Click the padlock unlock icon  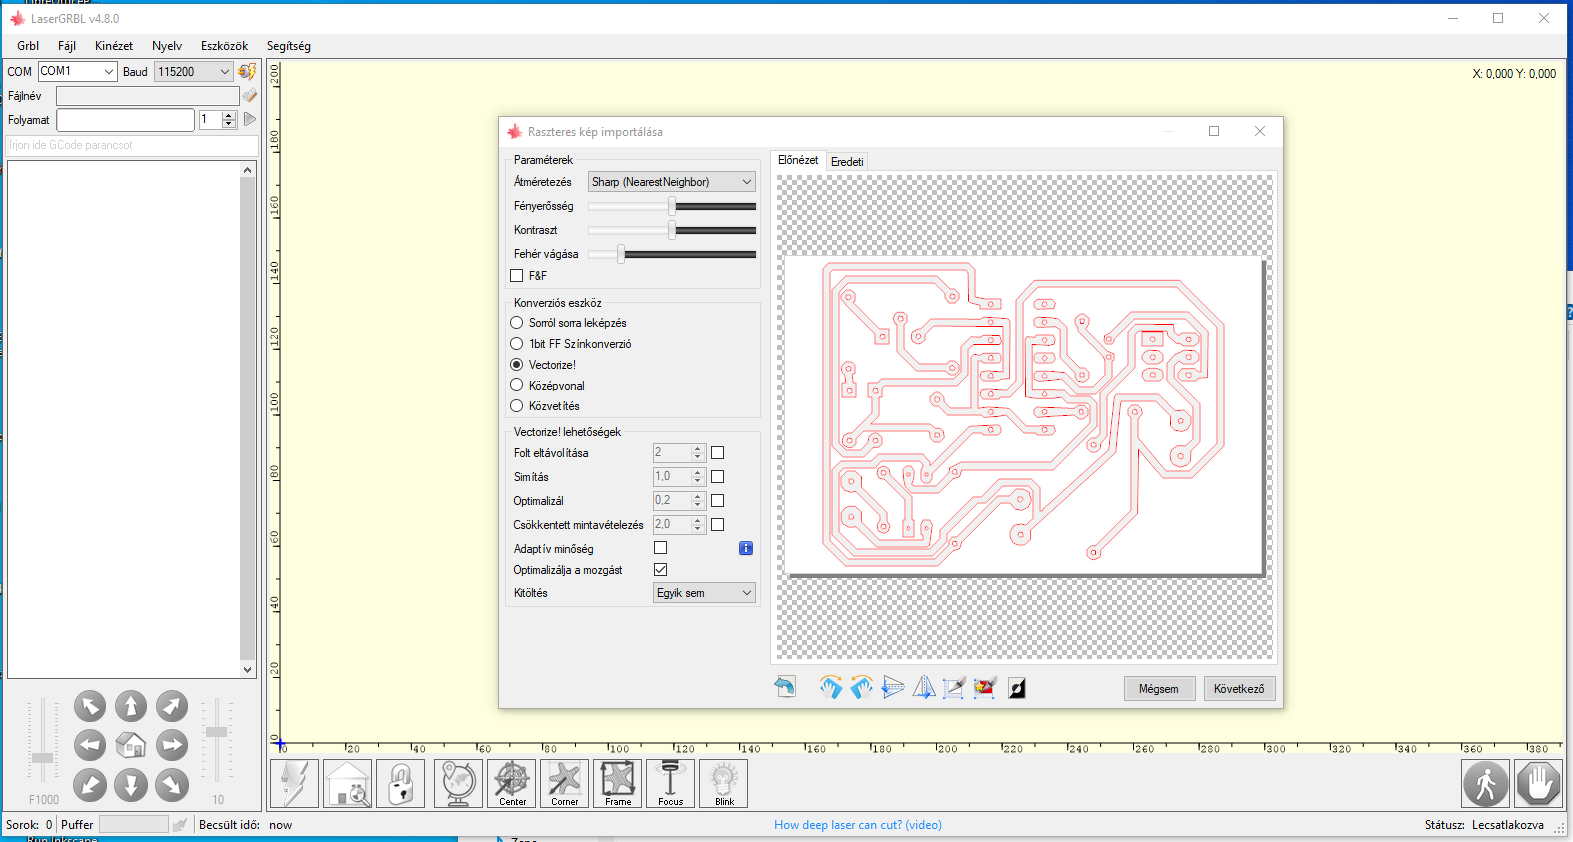(x=401, y=783)
